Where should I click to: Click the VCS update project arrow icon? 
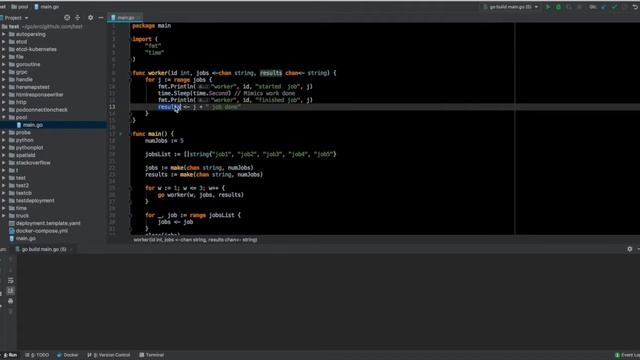point(604,7)
